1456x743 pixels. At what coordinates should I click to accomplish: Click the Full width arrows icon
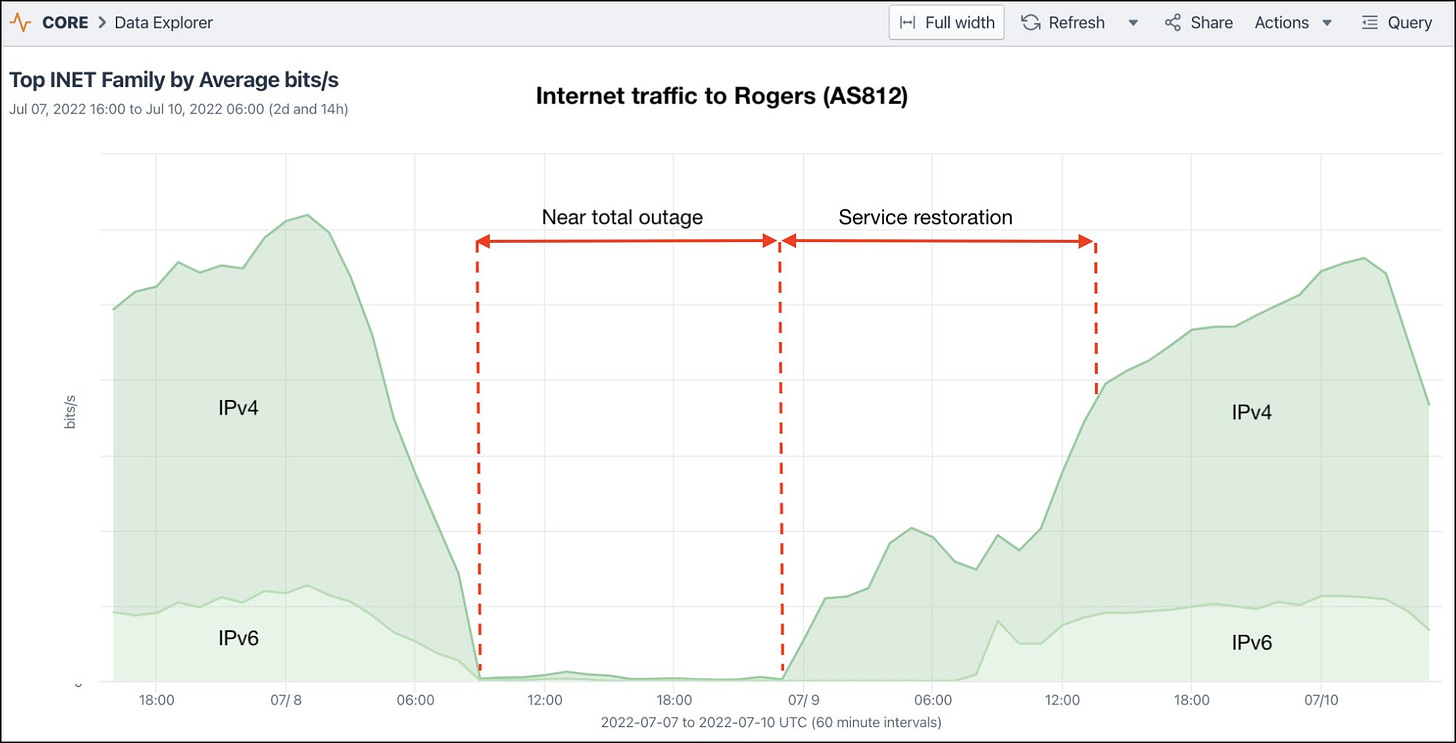(x=908, y=22)
